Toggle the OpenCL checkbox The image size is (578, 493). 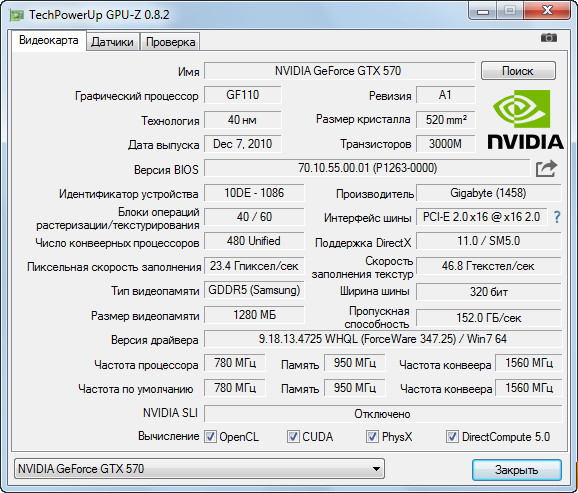(x=210, y=437)
